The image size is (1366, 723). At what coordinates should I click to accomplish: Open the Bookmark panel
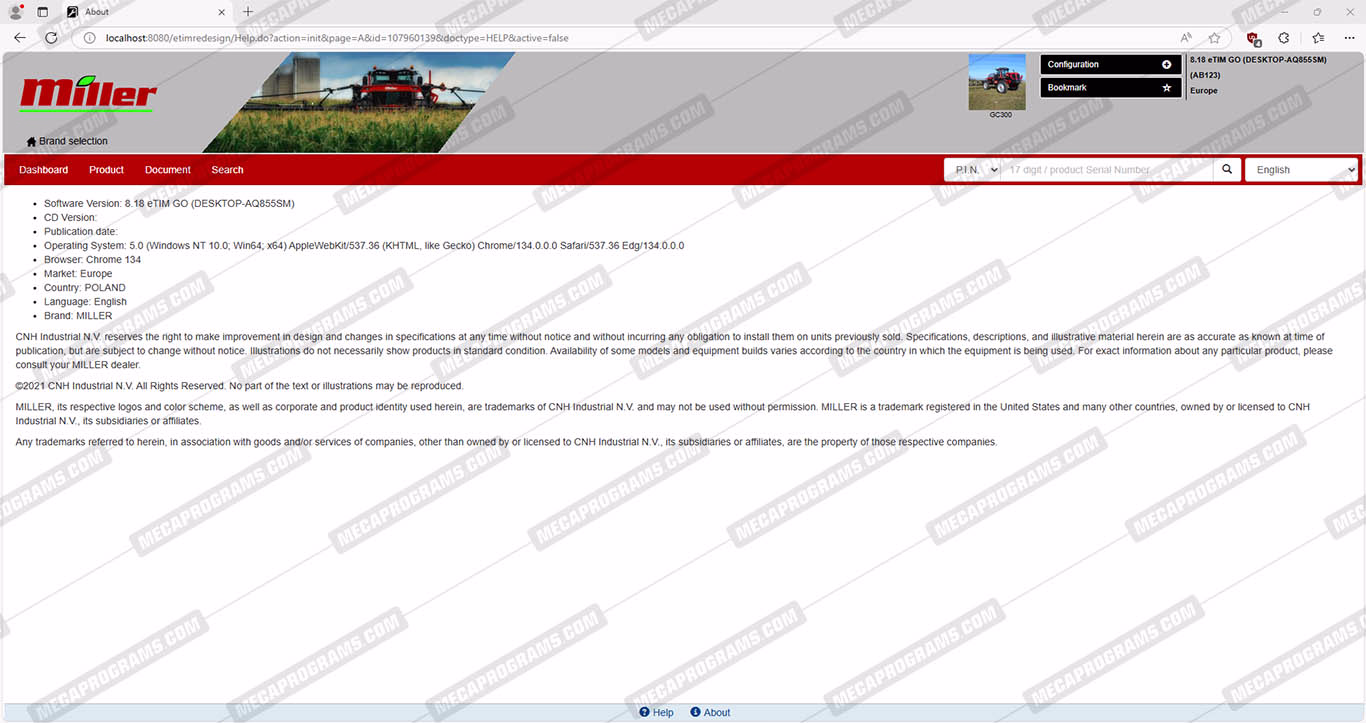1111,88
